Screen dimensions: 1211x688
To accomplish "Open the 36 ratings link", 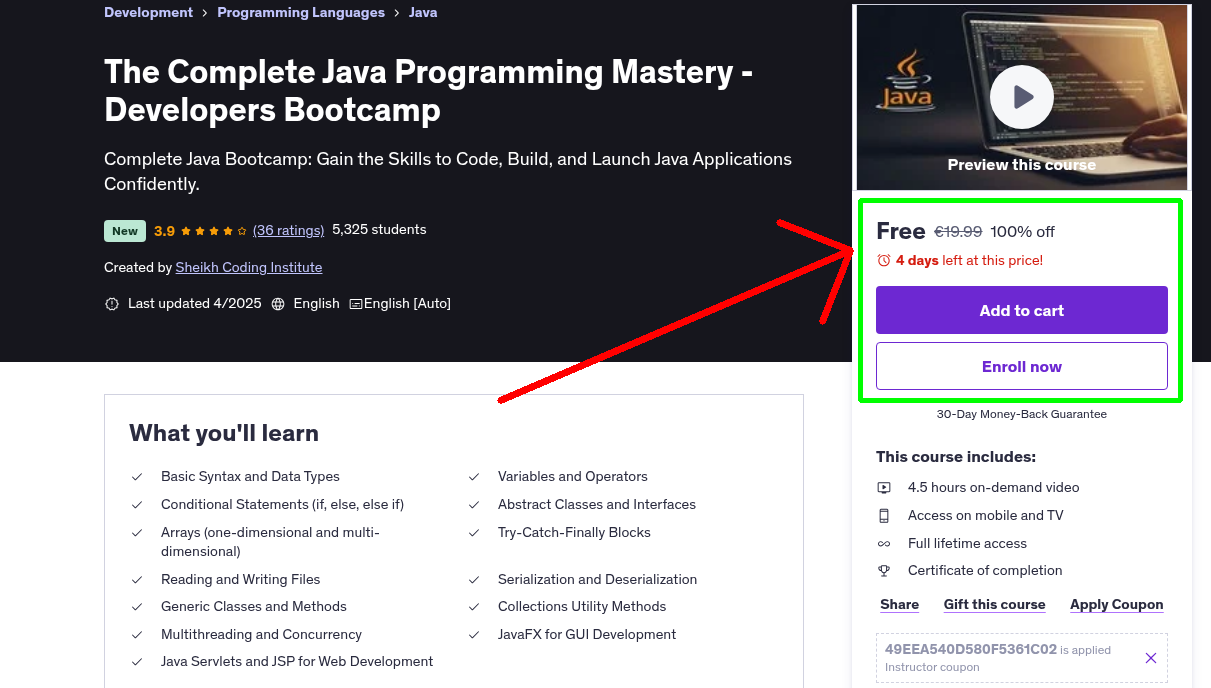I will tap(289, 230).
